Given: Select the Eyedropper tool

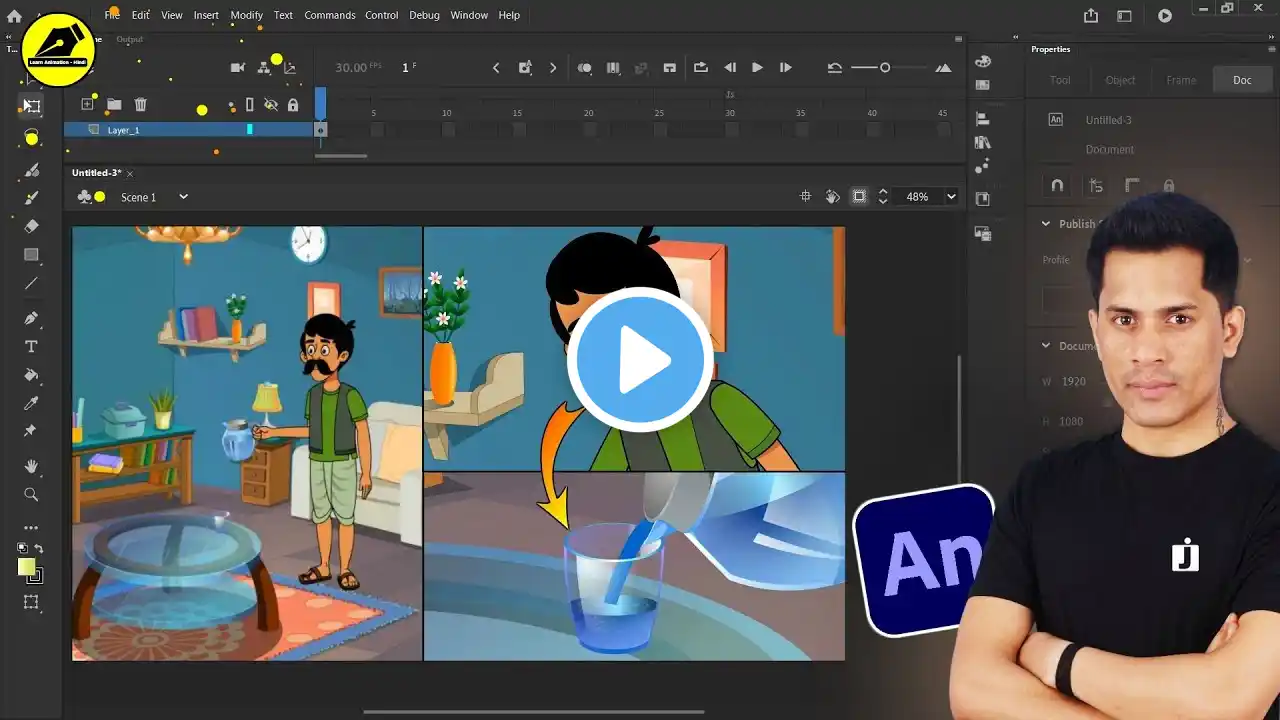Looking at the screenshot, I should point(31,403).
